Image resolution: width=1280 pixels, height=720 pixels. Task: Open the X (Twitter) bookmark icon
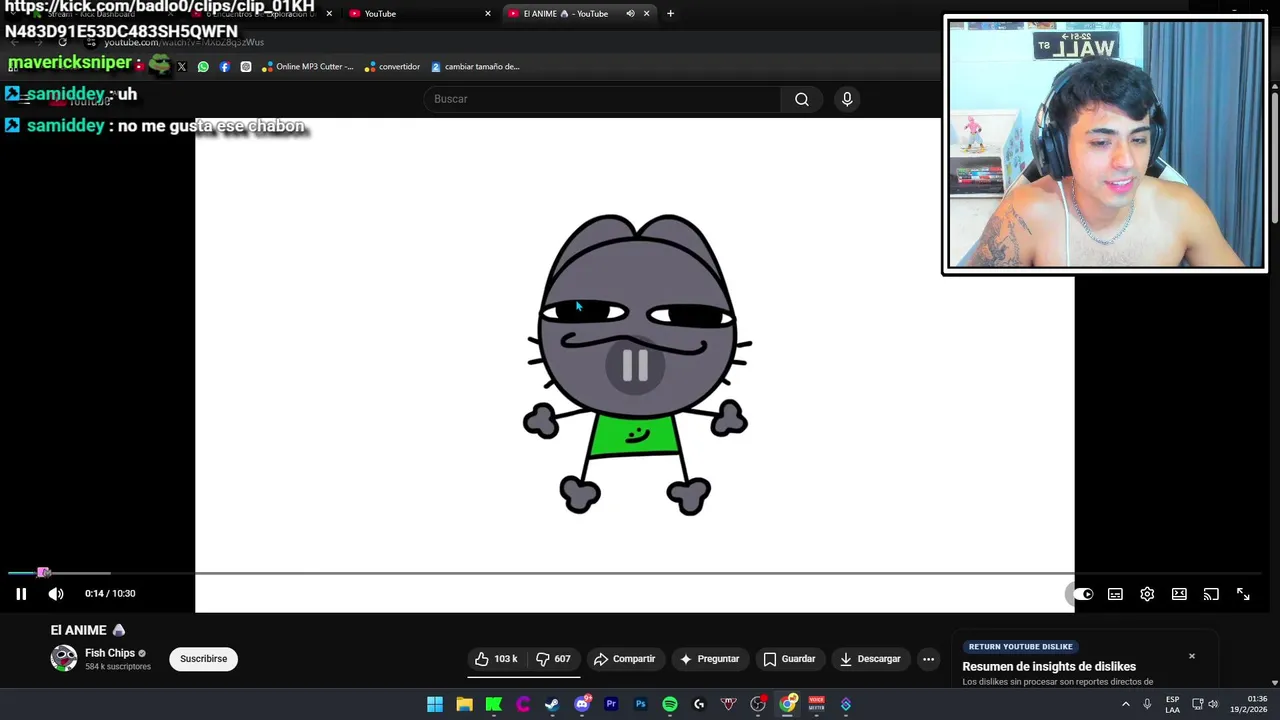[182, 67]
